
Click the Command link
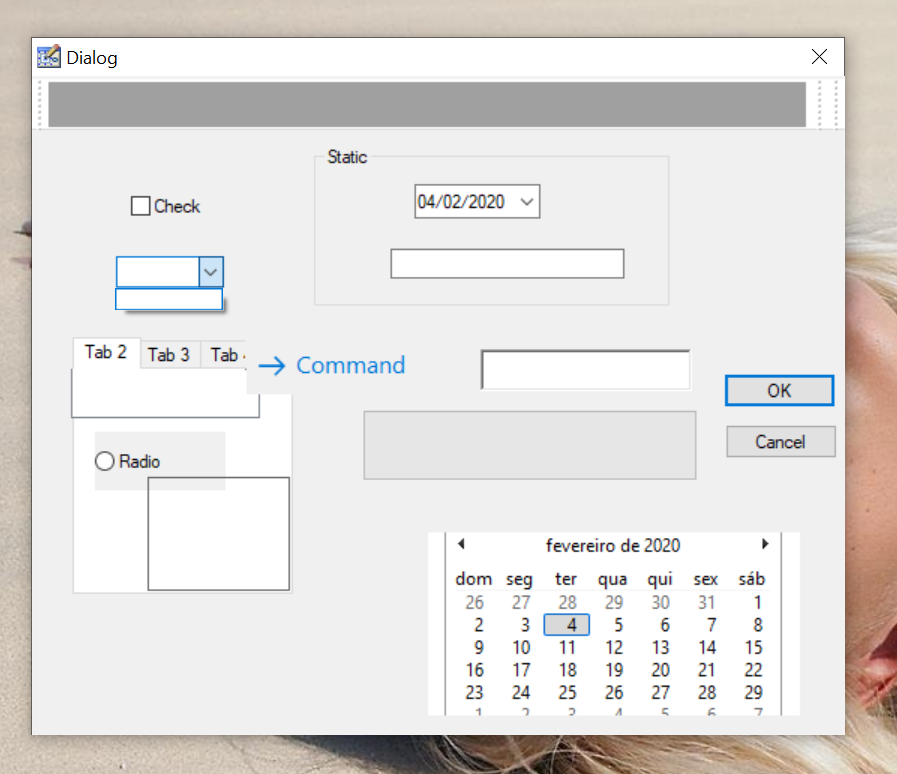coord(350,366)
